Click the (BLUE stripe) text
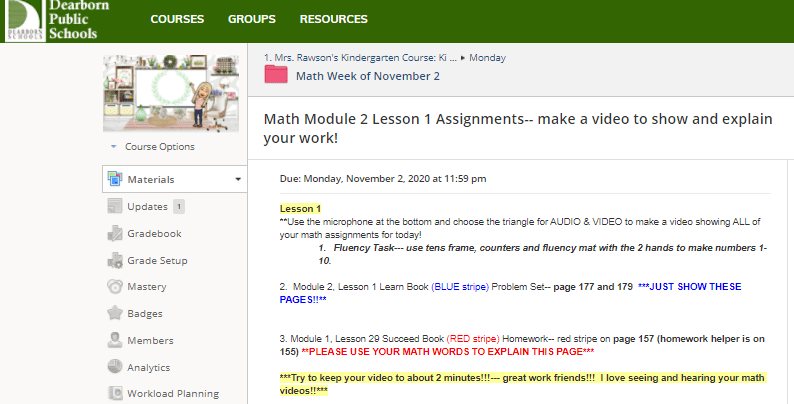The height and width of the screenshot is (404, 794). (x=460, y=287)
